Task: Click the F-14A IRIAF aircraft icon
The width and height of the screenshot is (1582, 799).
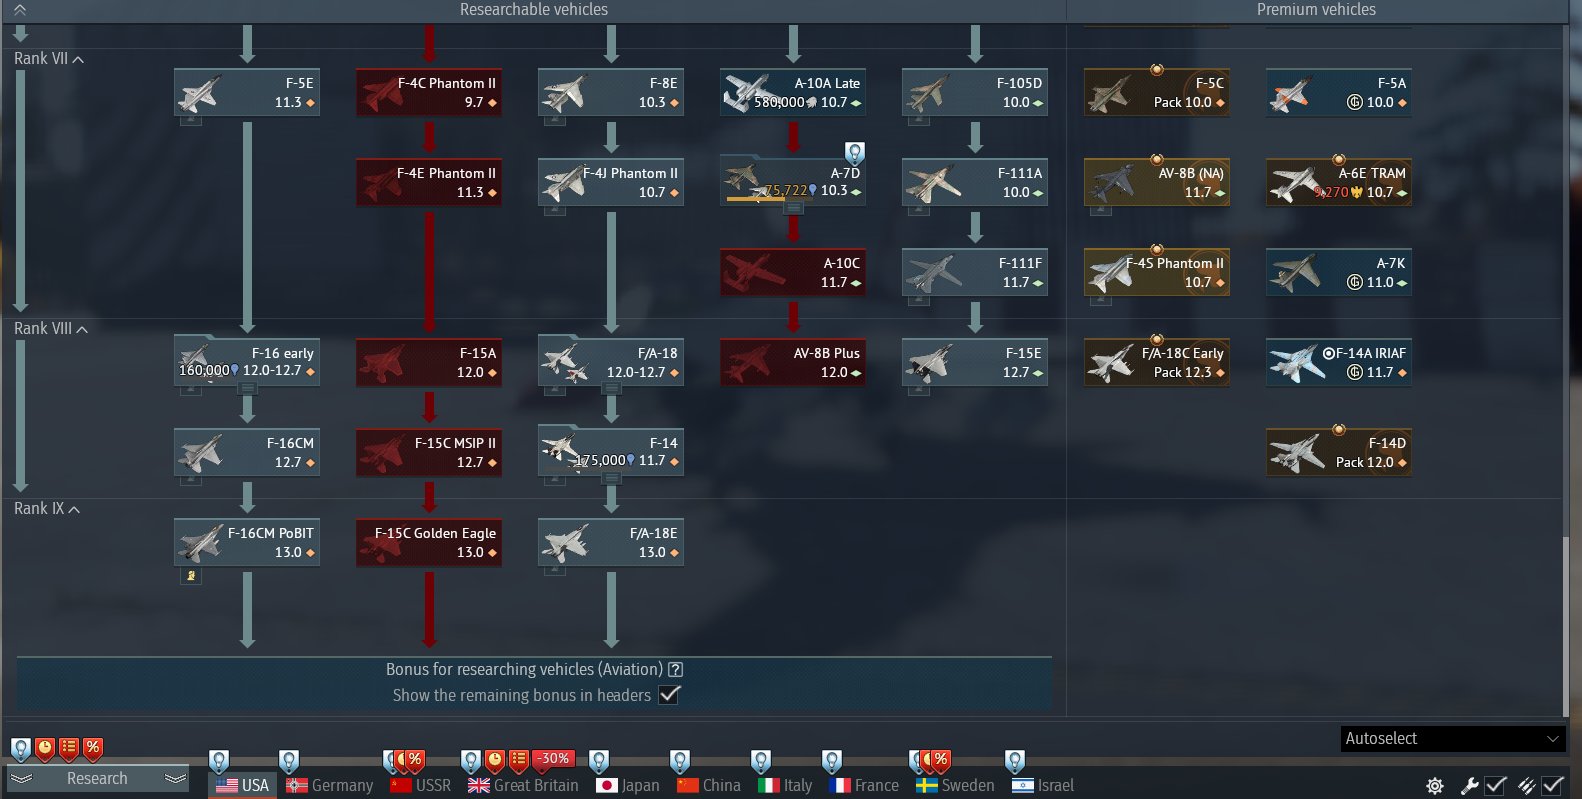Action: 1296,363
